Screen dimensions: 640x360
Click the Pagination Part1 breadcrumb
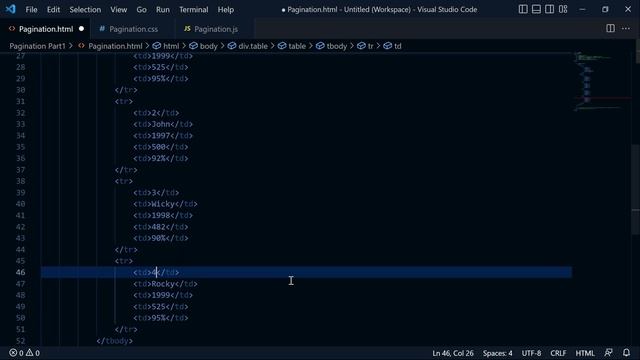pyautogui.click(x=37, y=46)
